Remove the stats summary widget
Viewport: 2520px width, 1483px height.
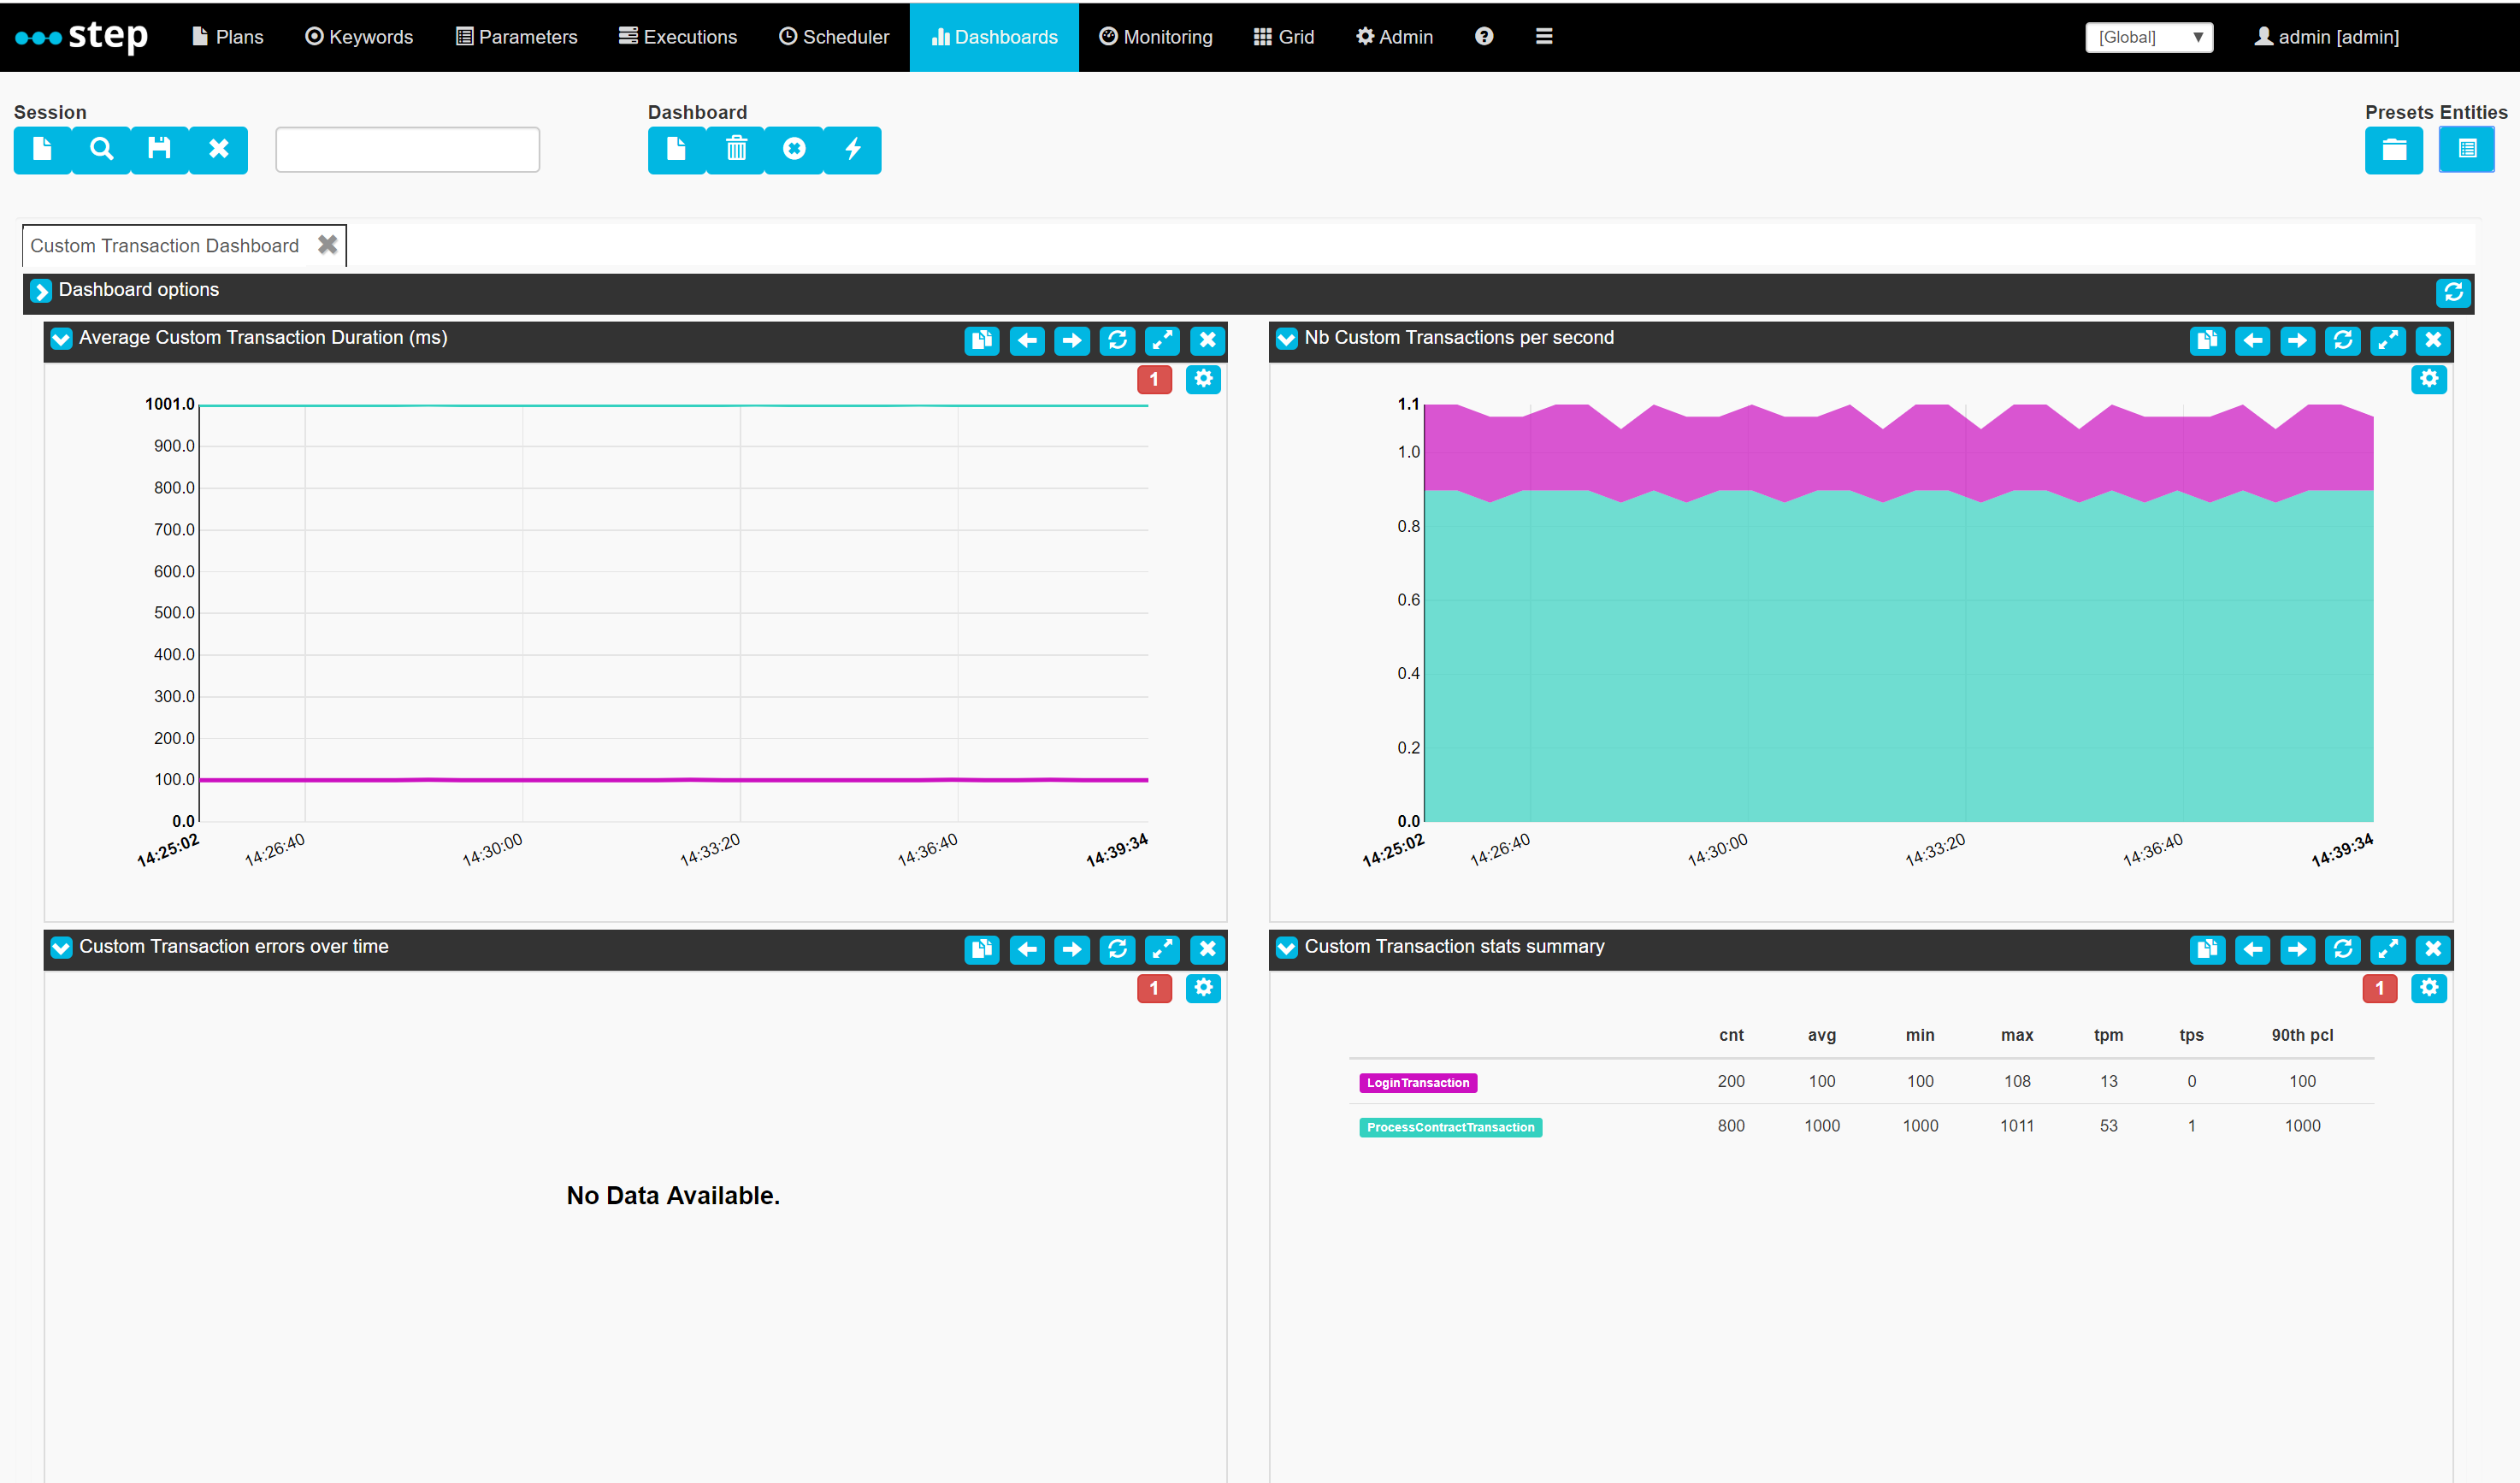pos(2433,950)
